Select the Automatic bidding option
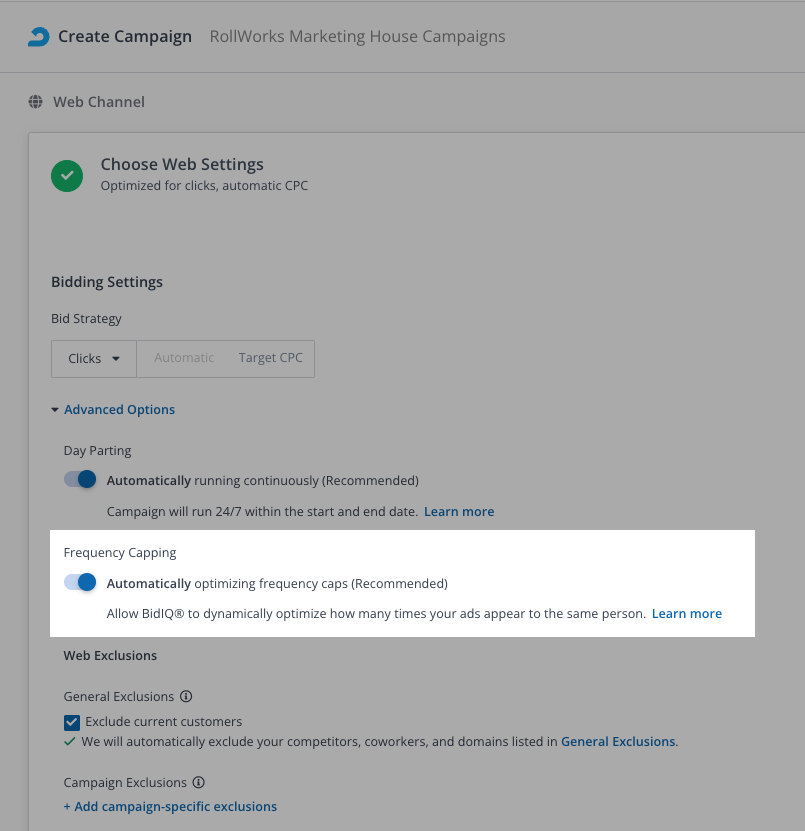 [184, 358]
